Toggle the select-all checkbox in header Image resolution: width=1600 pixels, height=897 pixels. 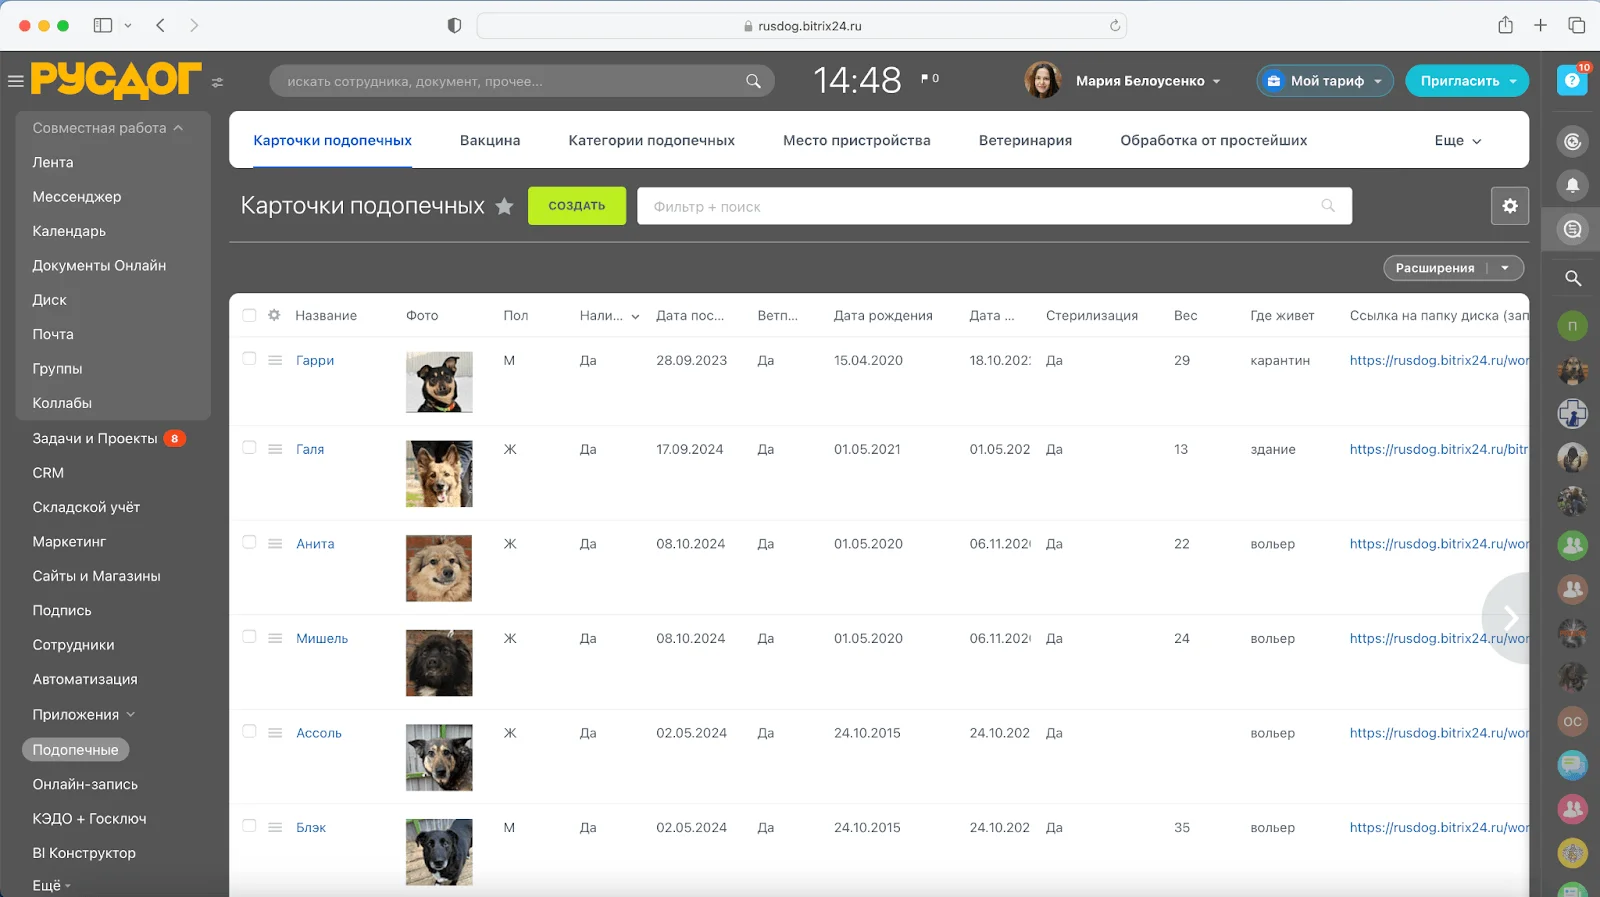pyautogui.click(x=249, y=315)
